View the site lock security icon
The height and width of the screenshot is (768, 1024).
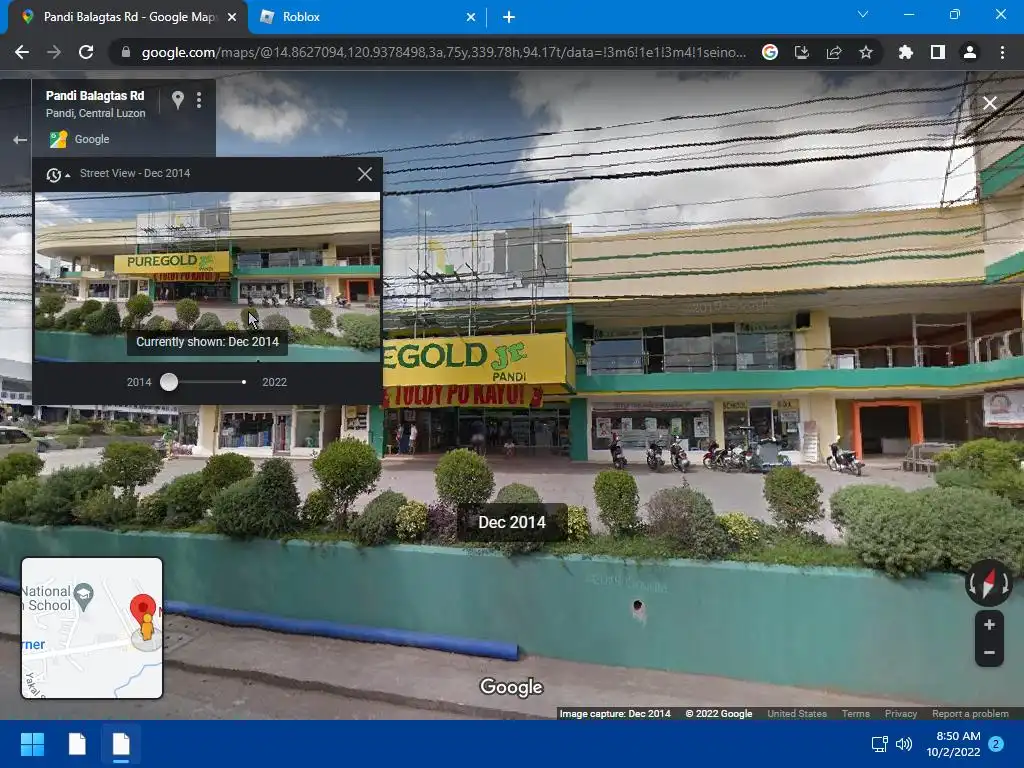pyautogui.click(x=126, y=52)
